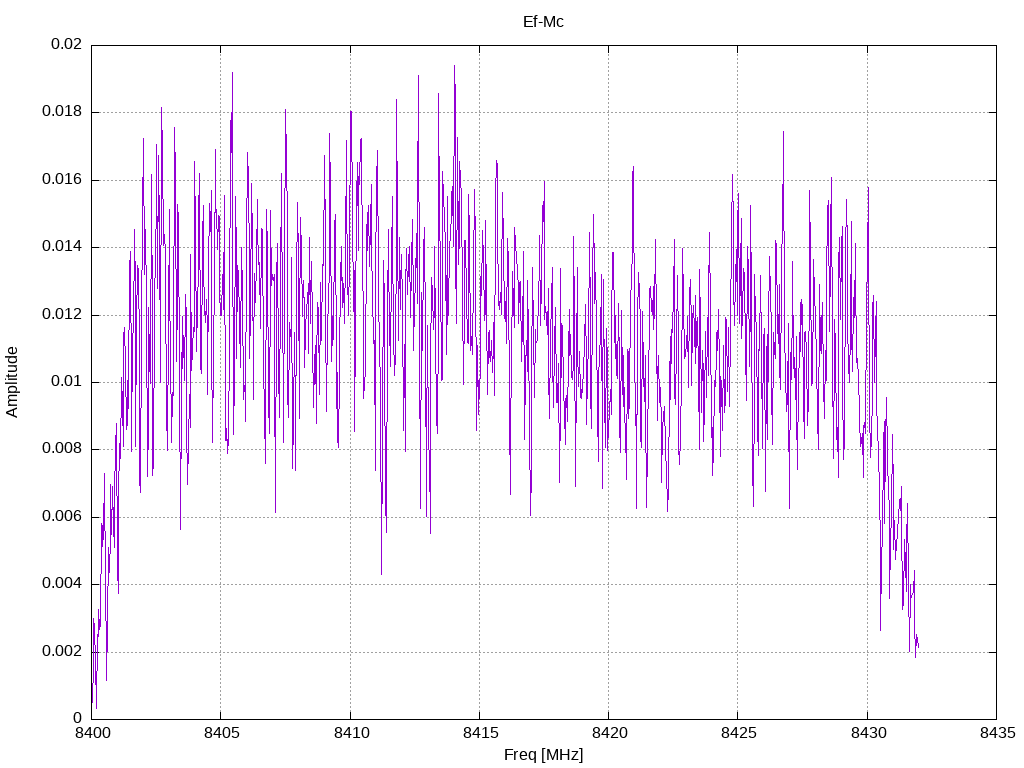Viewport: 1024px width, 768px height.
Task: Click y-axis tick label 0.006
Action: [62, 517]
